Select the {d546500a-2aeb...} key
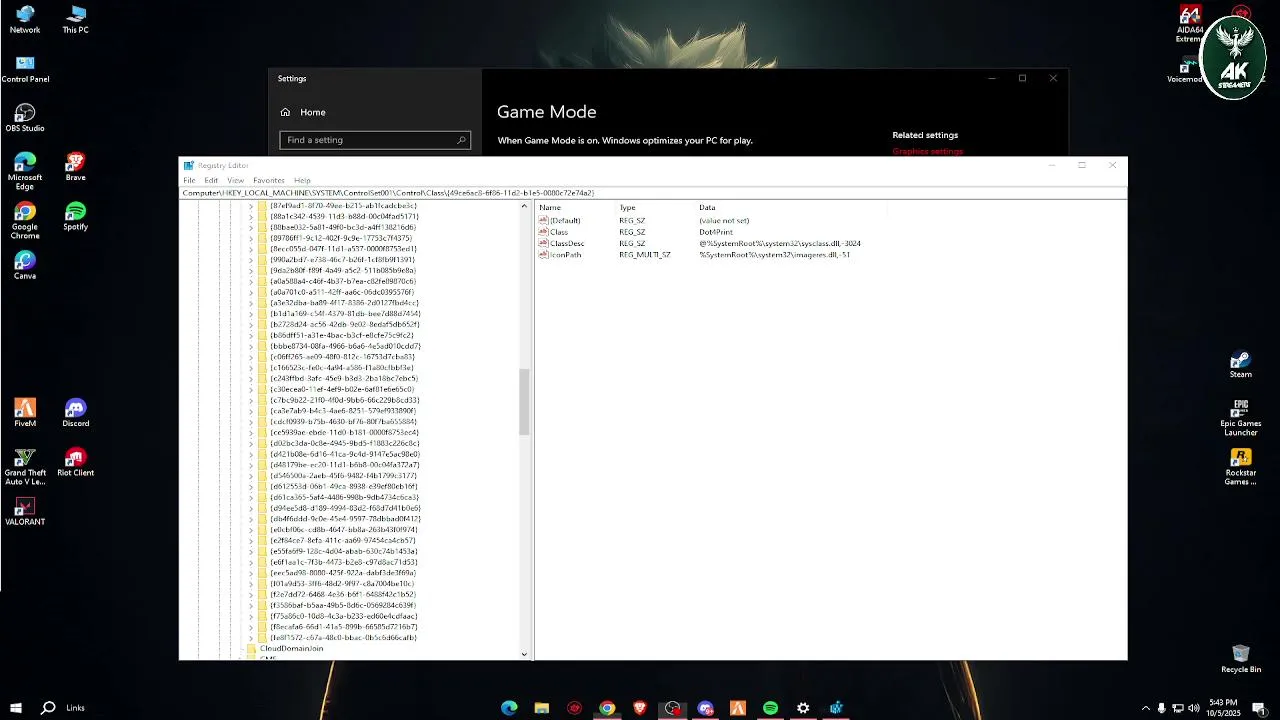Image resolution: width=1280 pixels, height=720 pixels. tap(343, 475)
